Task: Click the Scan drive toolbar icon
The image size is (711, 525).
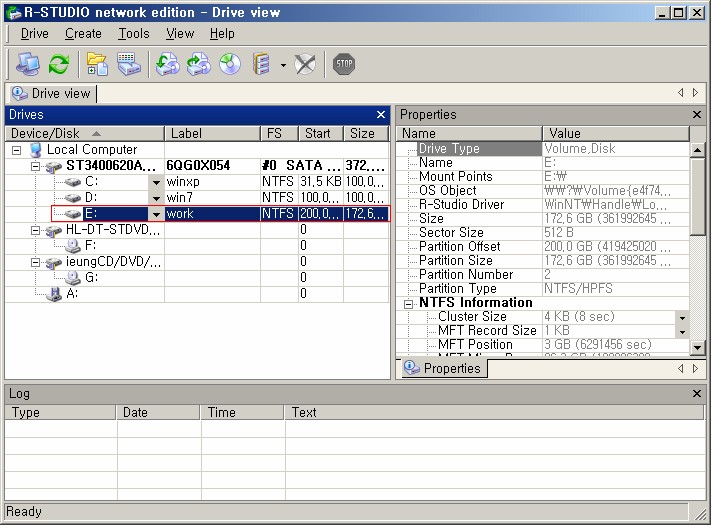Action: pyautogui.click(x=128, y=64)
